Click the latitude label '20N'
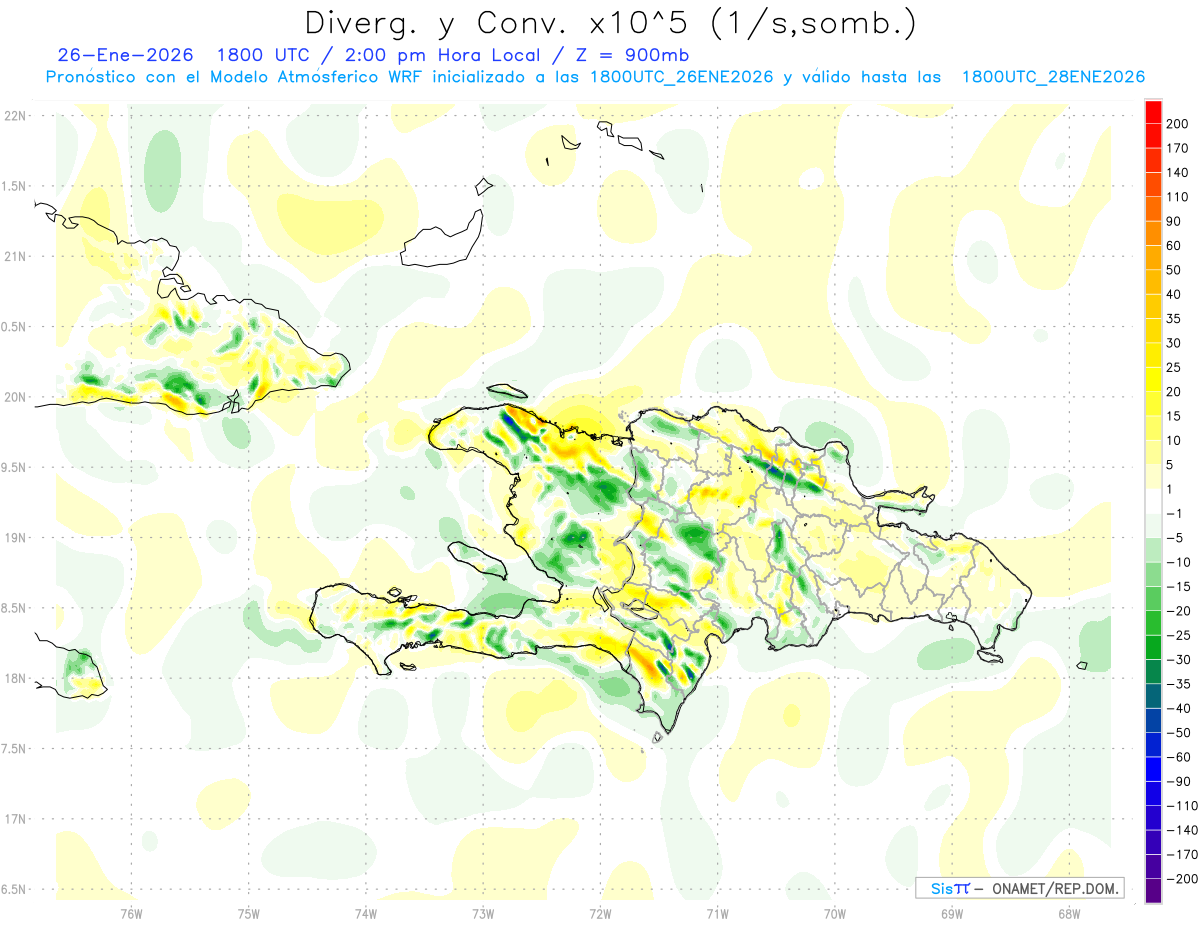The image size is (1200, 927). [14, 397]
